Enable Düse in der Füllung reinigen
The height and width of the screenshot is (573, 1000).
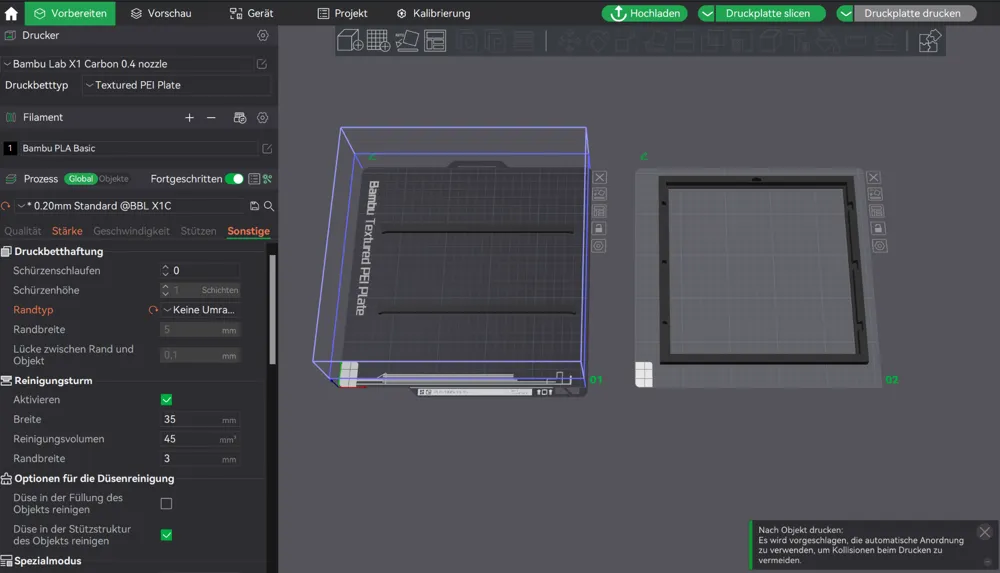(166, 504)
